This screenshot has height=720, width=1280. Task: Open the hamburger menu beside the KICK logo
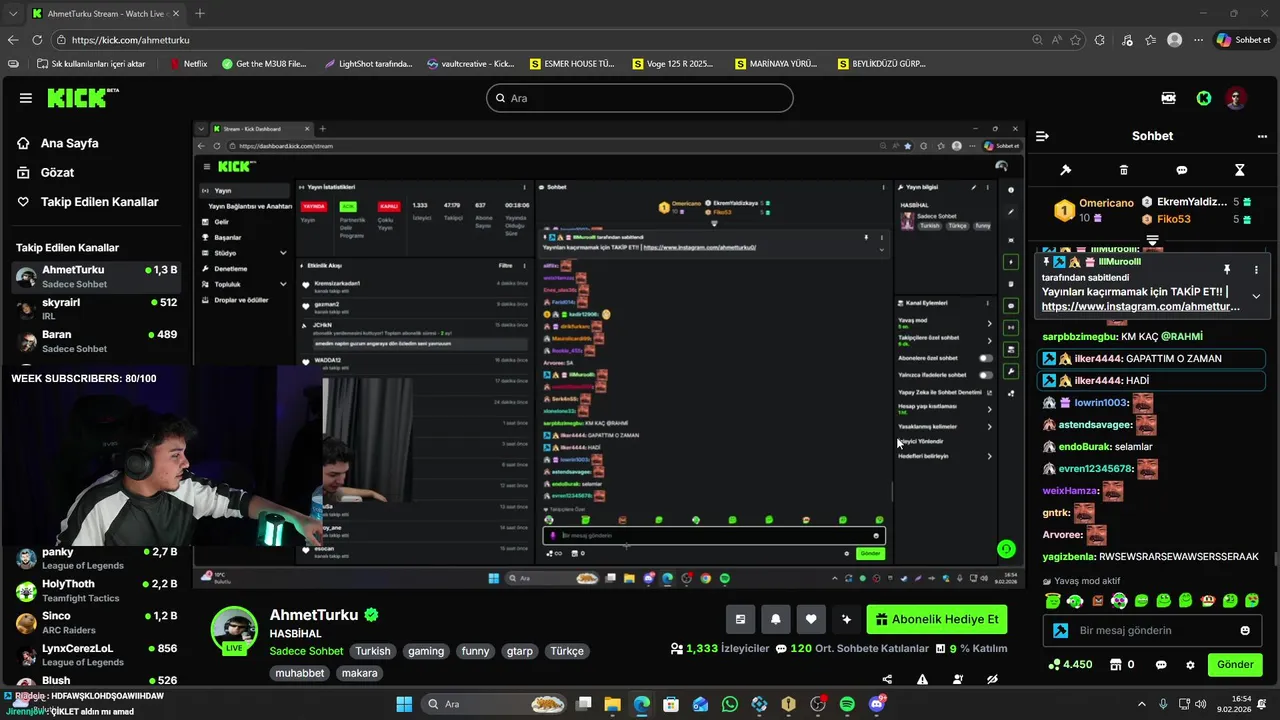point(26,98)
